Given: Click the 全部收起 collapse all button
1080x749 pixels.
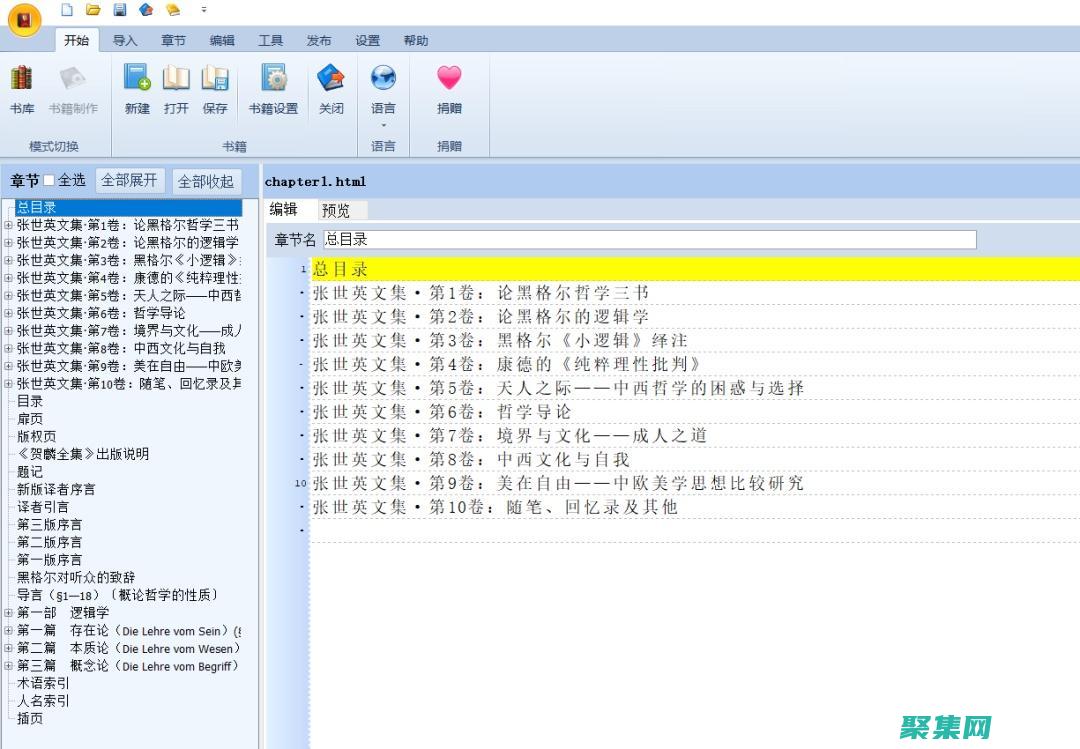Looking at the screenshot, I should point(205,182).
